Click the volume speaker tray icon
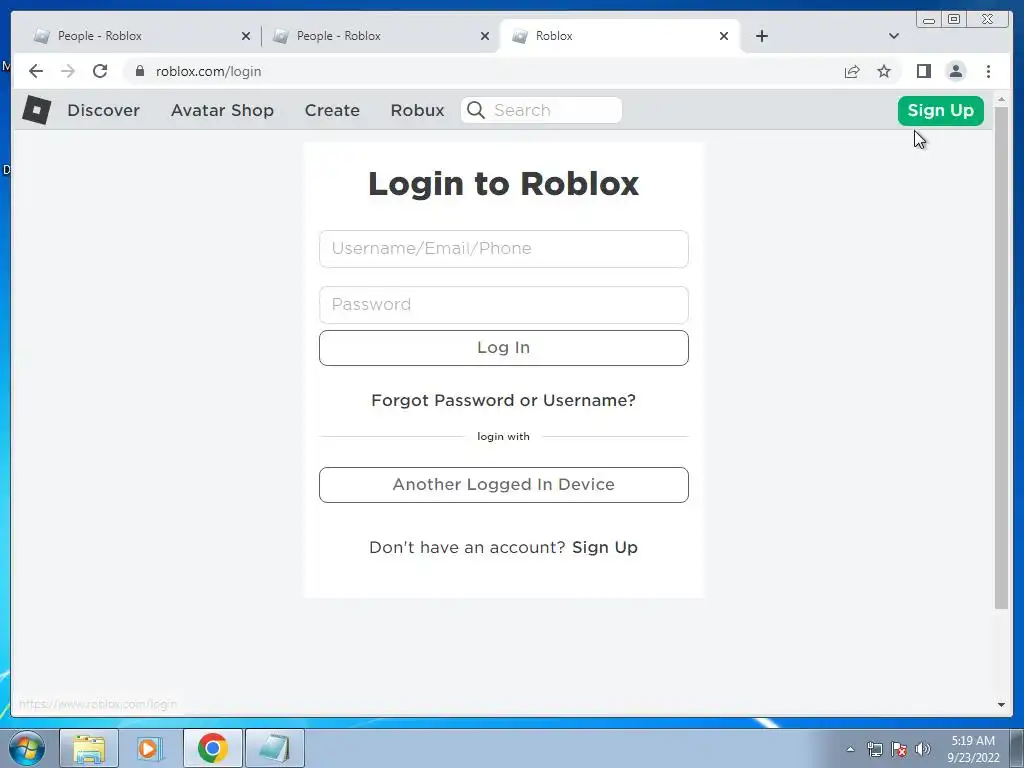Image resolution: width=1024 pixels, height=768 pixels. (923, 749)
